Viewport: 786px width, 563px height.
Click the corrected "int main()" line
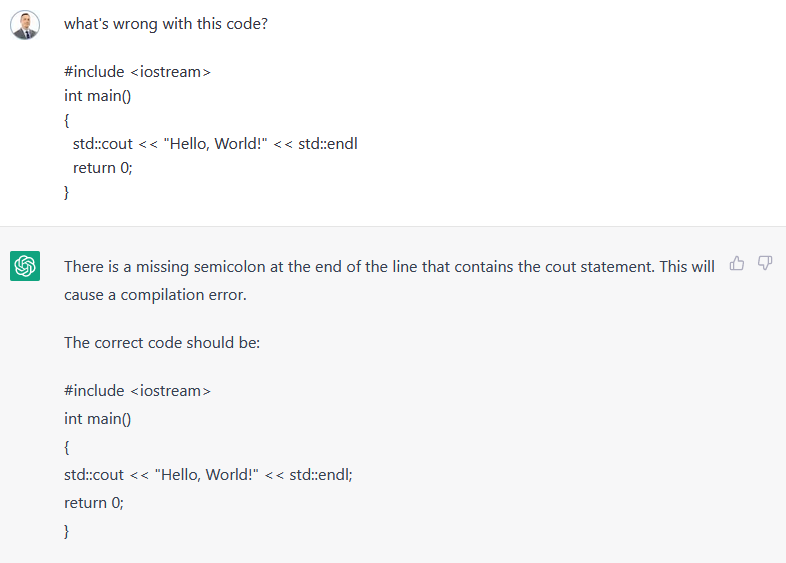point(98,419)
